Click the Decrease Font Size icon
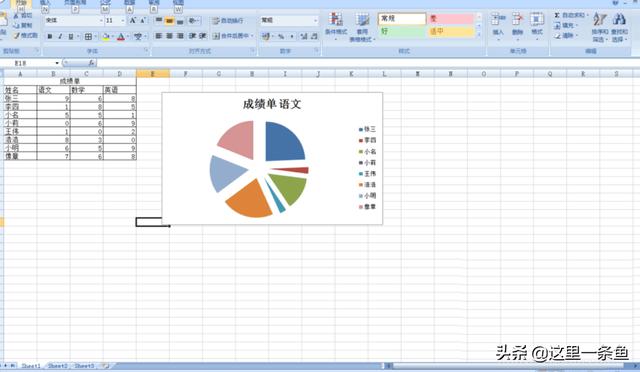Image resolution: width=640 pixels, height=372 pixels. tap(143, 20)
